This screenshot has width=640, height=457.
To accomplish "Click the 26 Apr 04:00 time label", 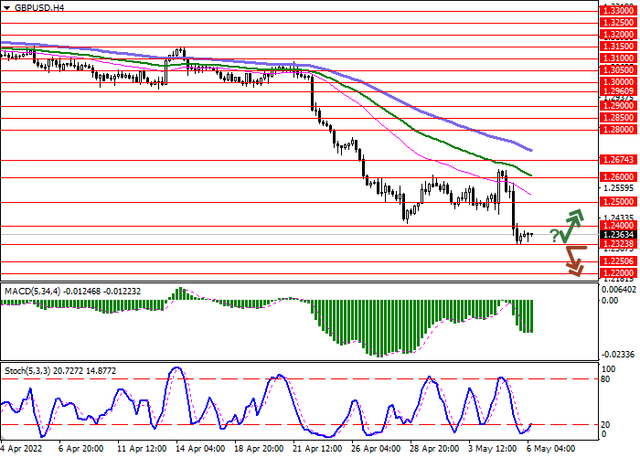I will click(377, 448).
